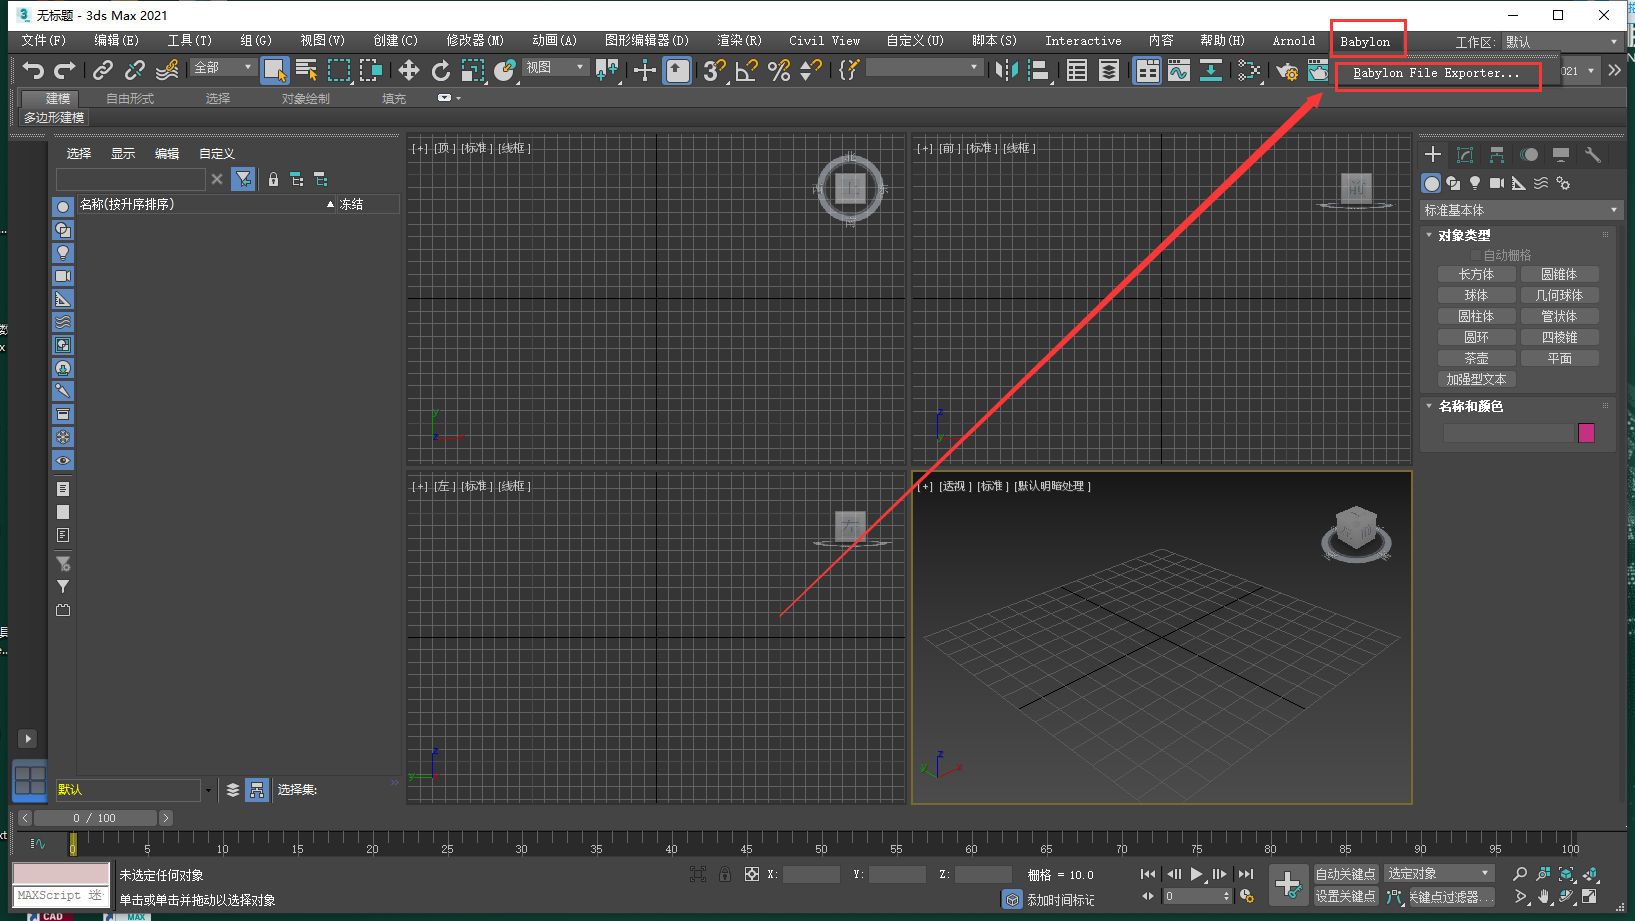Open the object color swatch
The width and height of the screenshot is (1635, 921).
pos(1585,432)
